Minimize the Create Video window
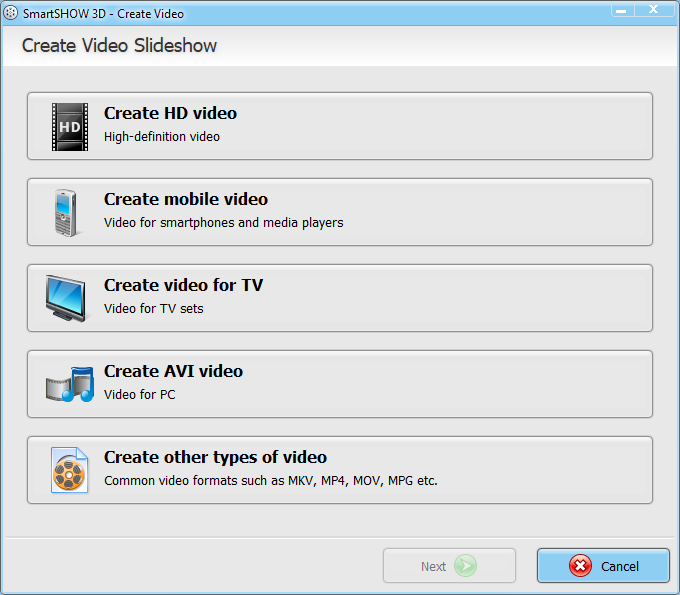The image size is (680, 595). point(621,10)
